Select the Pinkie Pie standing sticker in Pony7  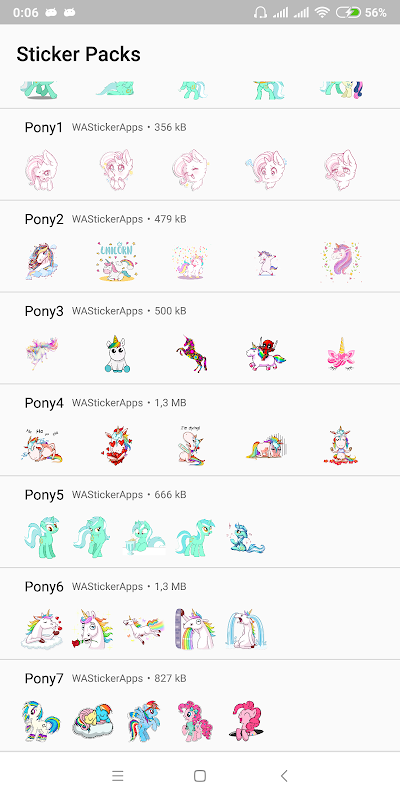[195, 721]
